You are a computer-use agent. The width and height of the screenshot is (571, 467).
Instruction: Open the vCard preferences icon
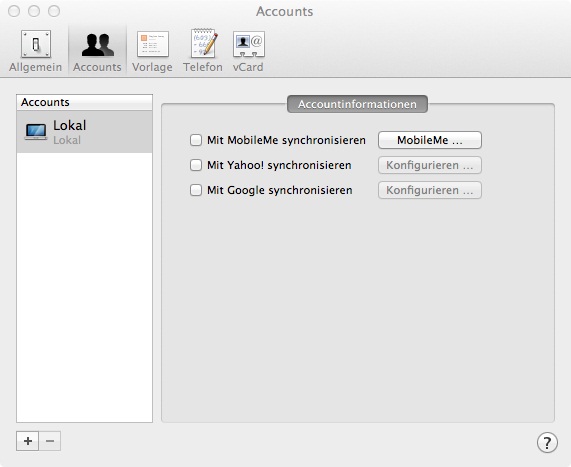pos(249,44)
